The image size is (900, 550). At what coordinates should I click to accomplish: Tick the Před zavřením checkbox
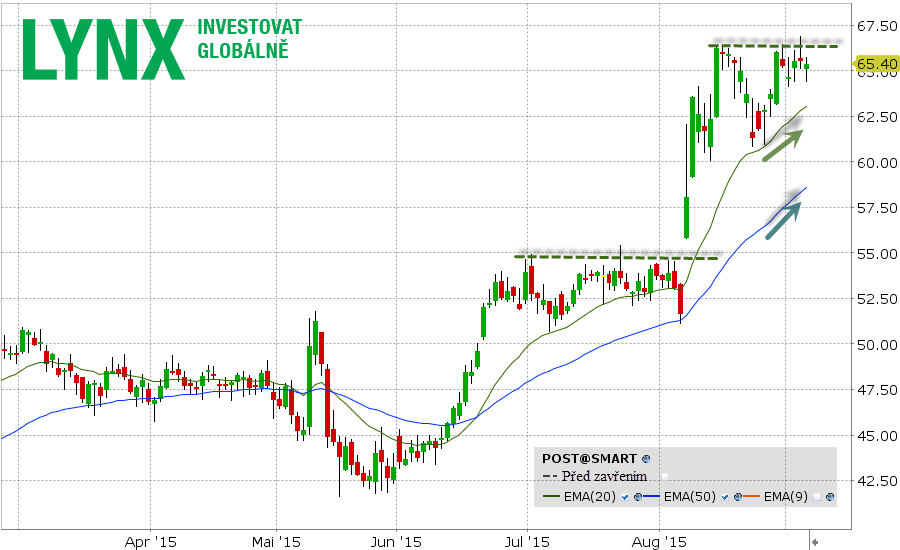click(665, 477)
